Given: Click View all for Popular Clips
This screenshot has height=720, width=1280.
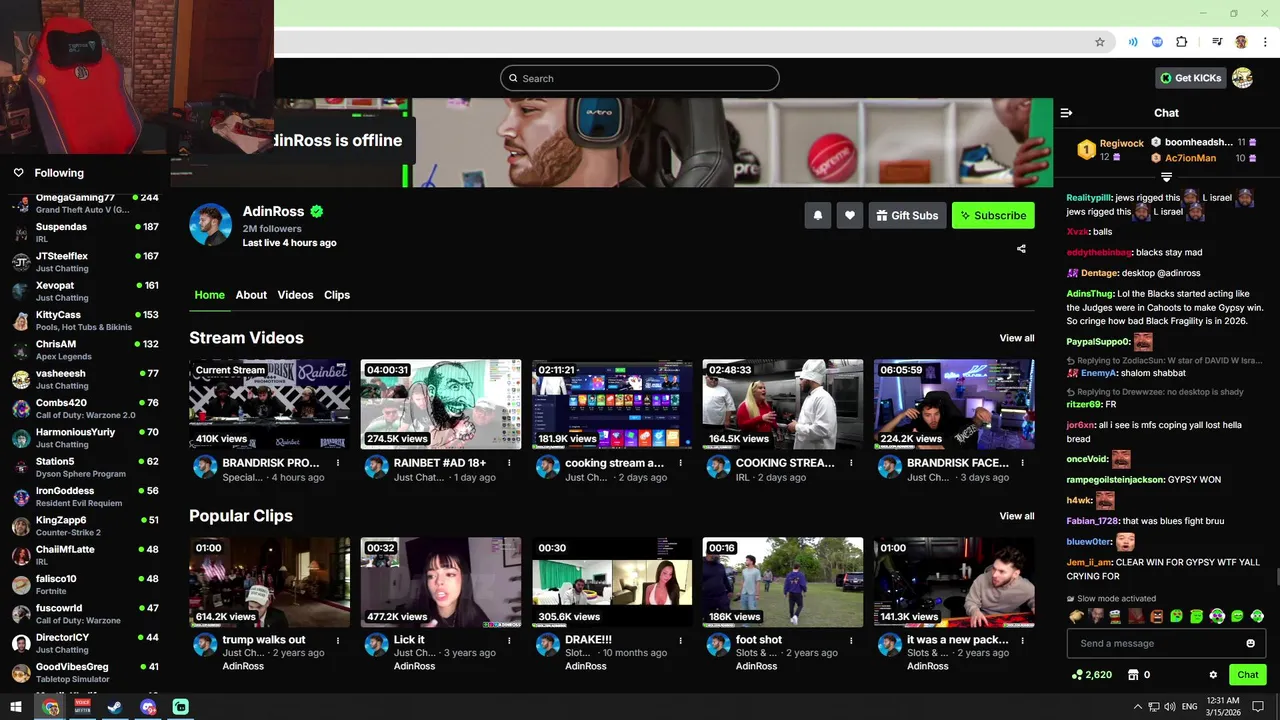Looking at the screenshot, I should pyautogui.click(x=1017, y=516).
